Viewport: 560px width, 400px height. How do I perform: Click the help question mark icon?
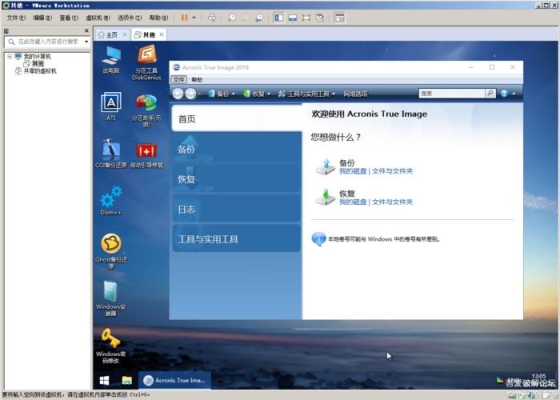504,94
